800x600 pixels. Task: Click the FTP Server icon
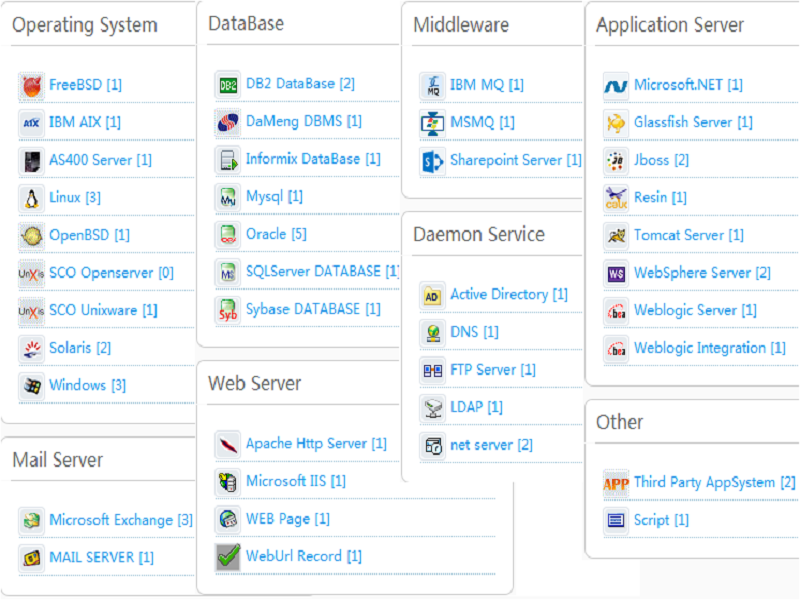[433, 370]
